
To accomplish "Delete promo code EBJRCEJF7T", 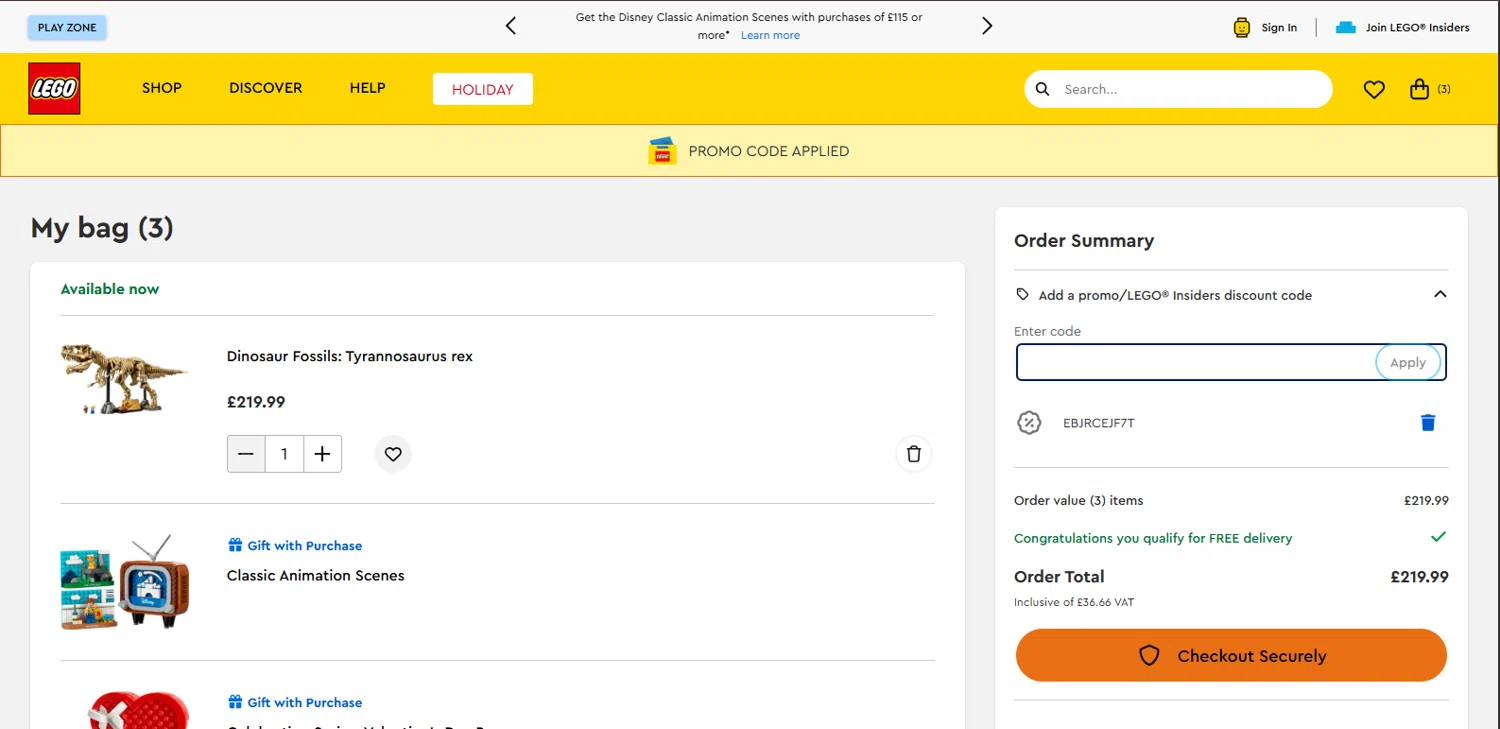I will [1428, 423].
